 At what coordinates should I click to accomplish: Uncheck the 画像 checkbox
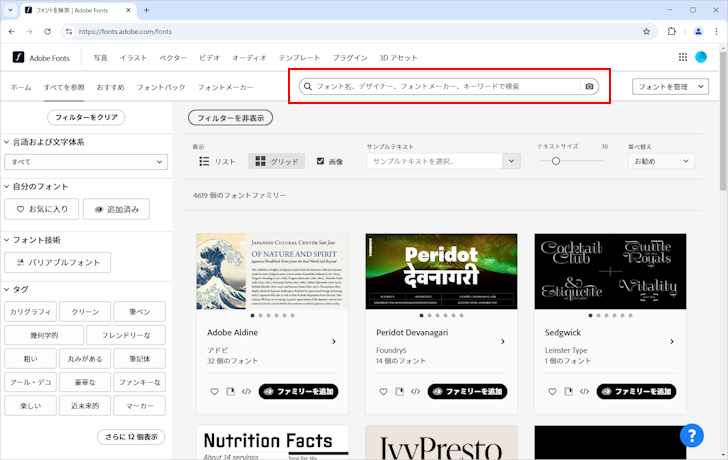coord(321,161)
